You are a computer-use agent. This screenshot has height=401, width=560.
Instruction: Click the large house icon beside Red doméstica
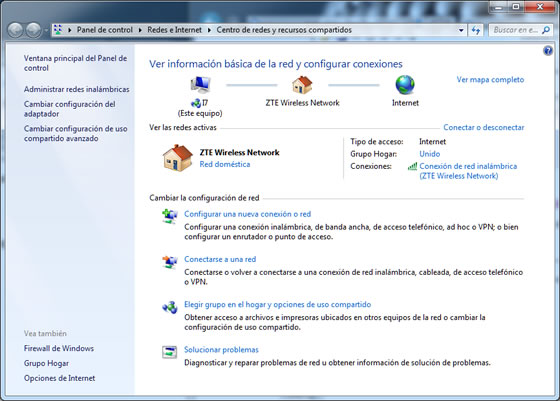[x=178, y=158]
